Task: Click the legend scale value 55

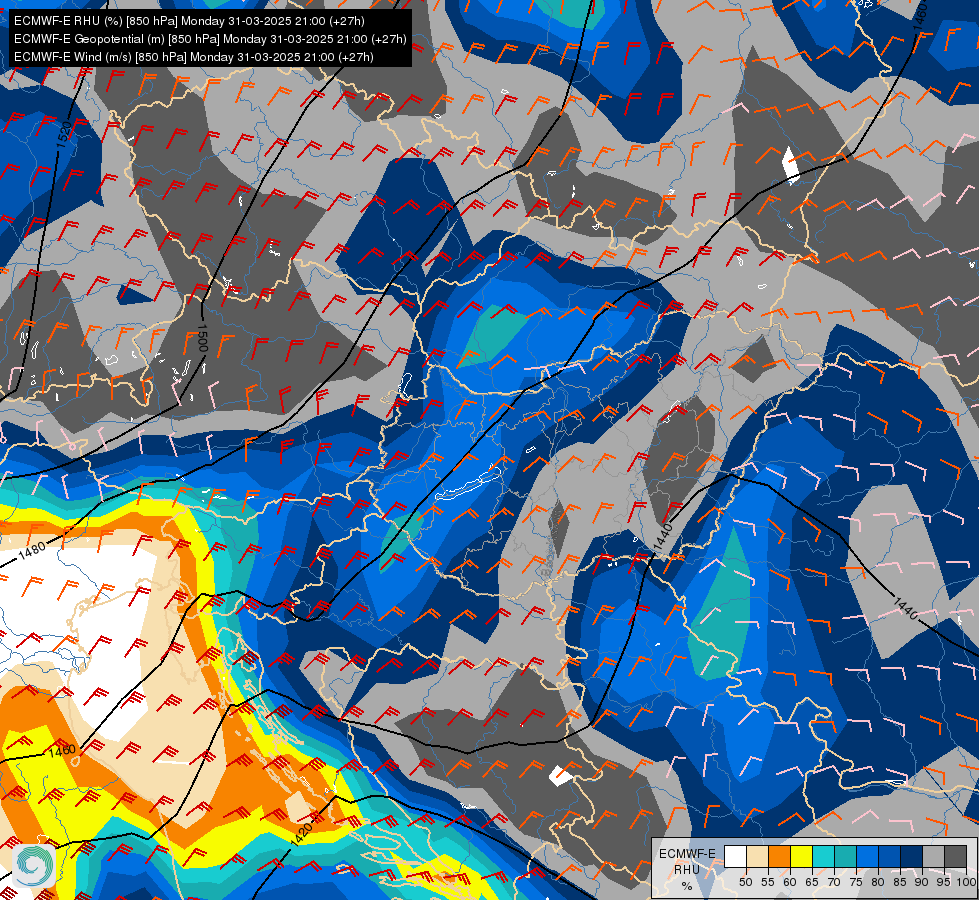Action: [x=767, y=882]
